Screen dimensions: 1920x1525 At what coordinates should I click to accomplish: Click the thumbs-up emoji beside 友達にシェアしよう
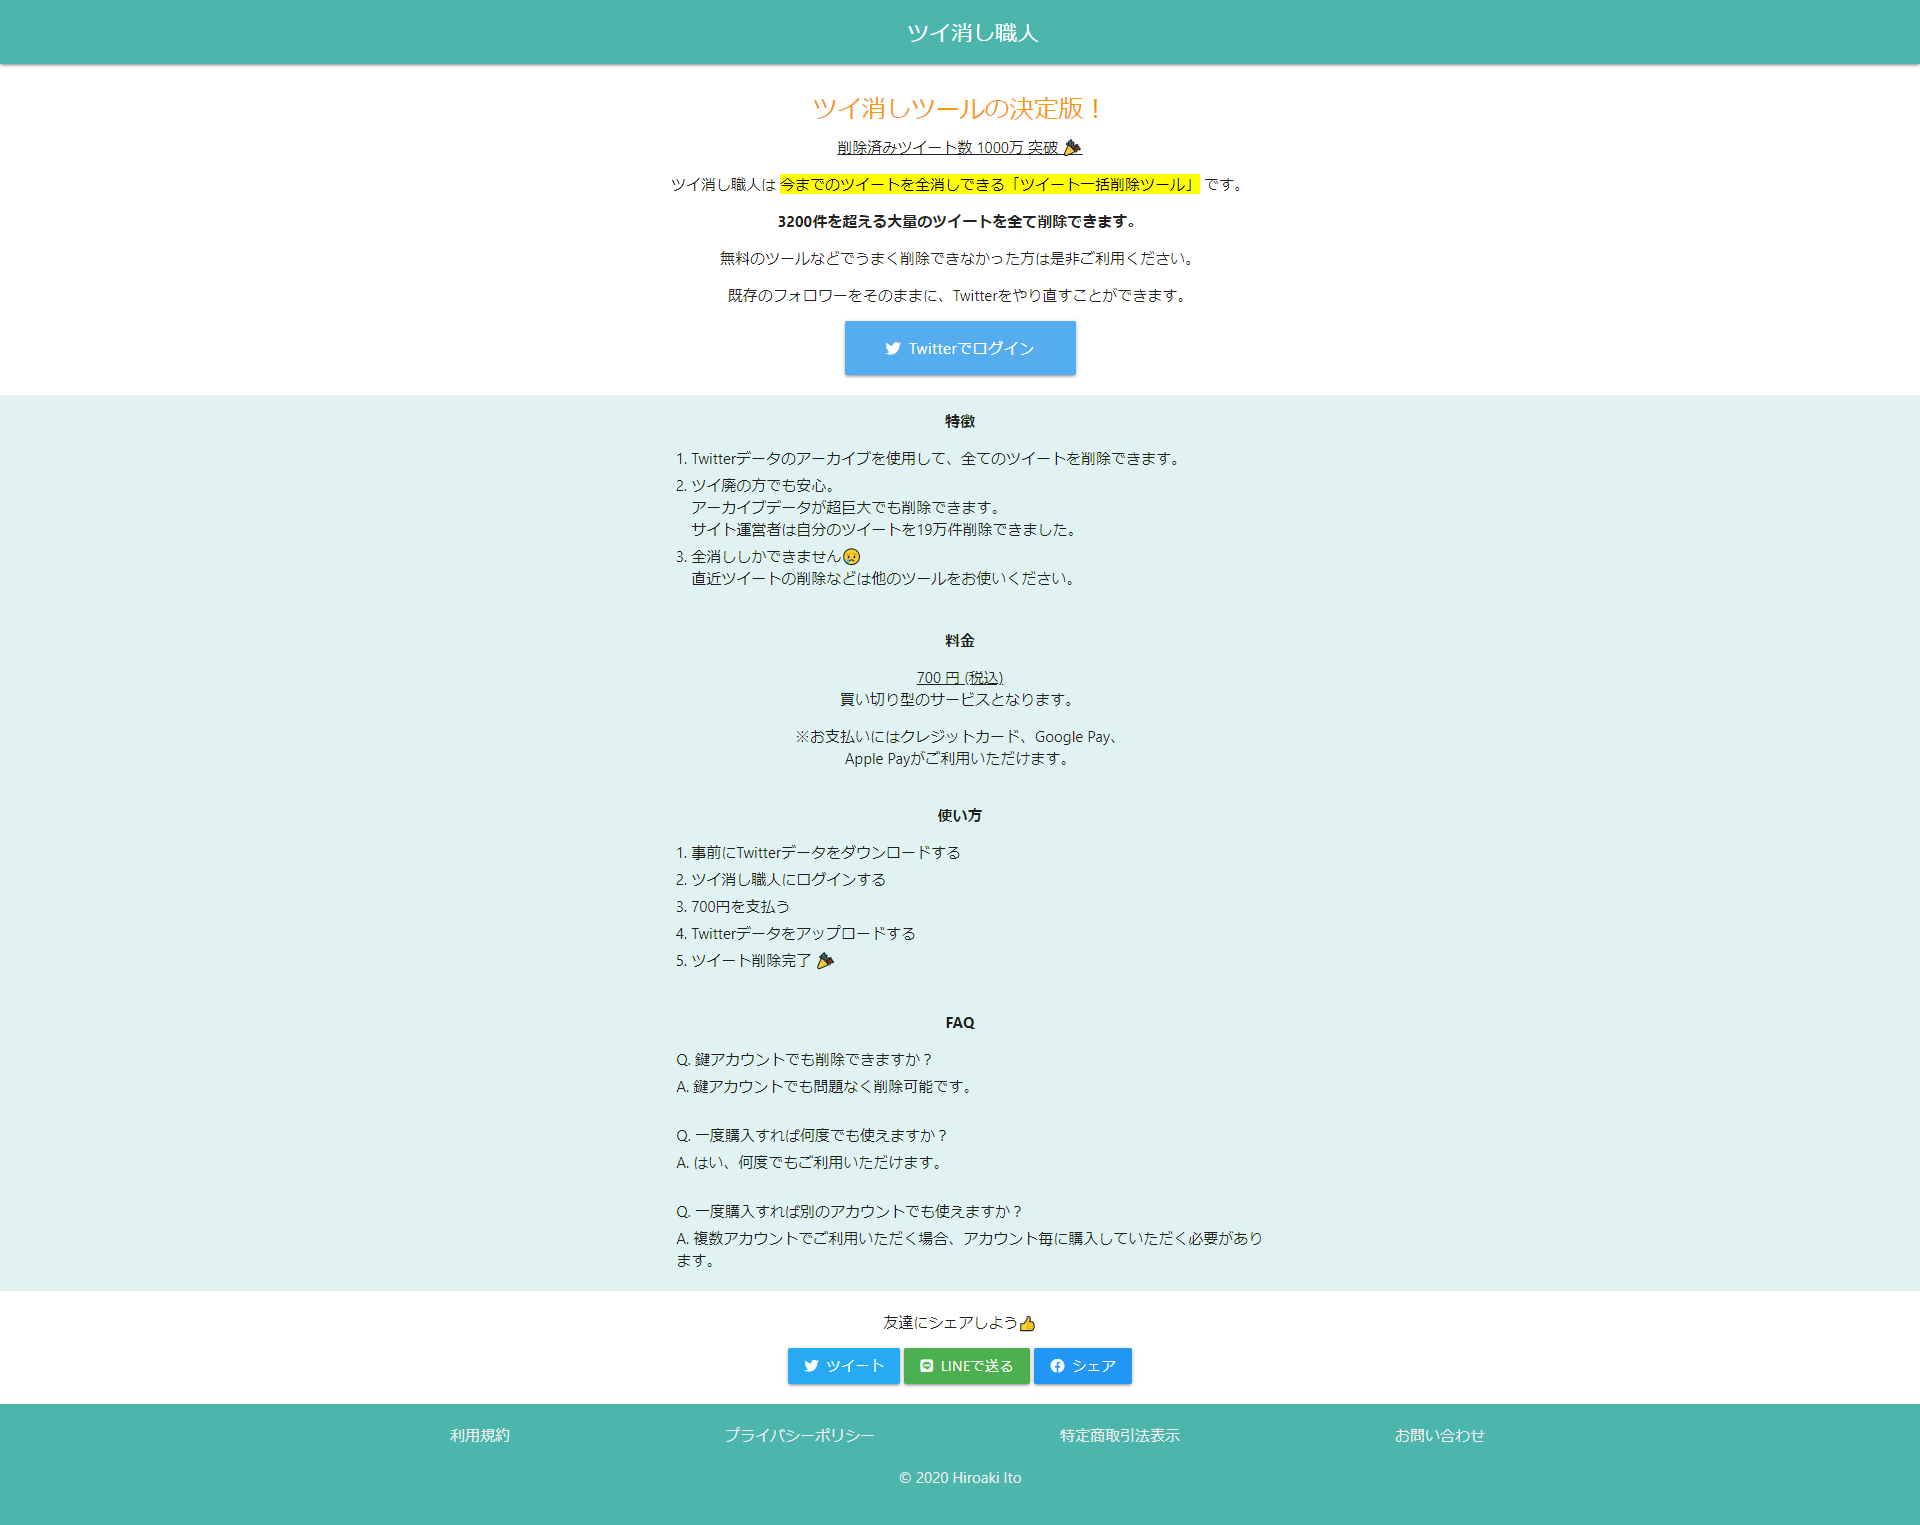point(1027,1324)
